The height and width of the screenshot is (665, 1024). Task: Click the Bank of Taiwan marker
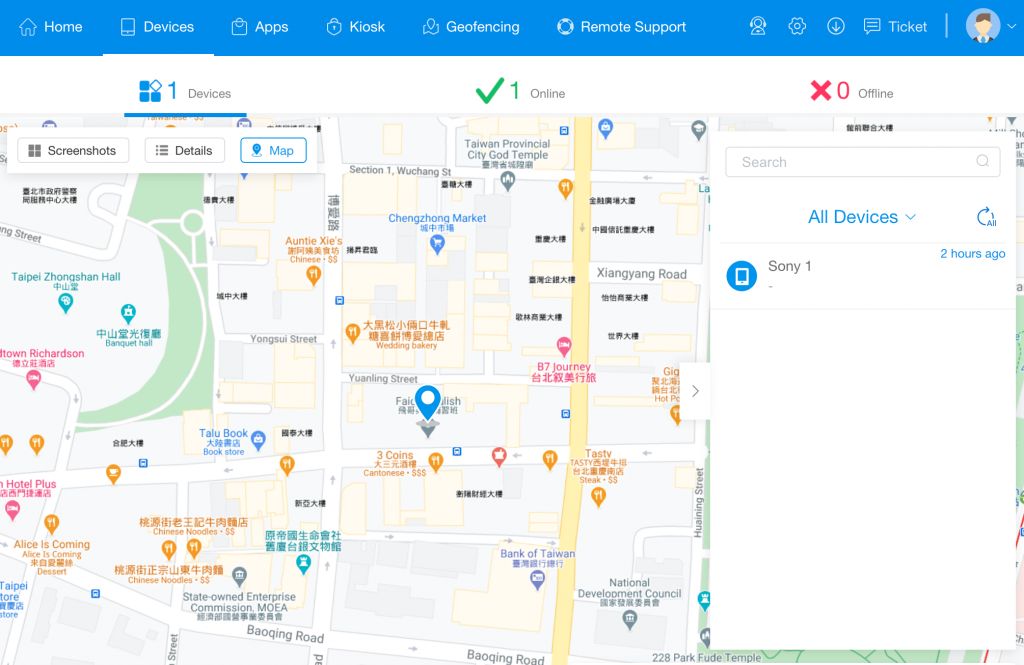click(x=537, y=579)
